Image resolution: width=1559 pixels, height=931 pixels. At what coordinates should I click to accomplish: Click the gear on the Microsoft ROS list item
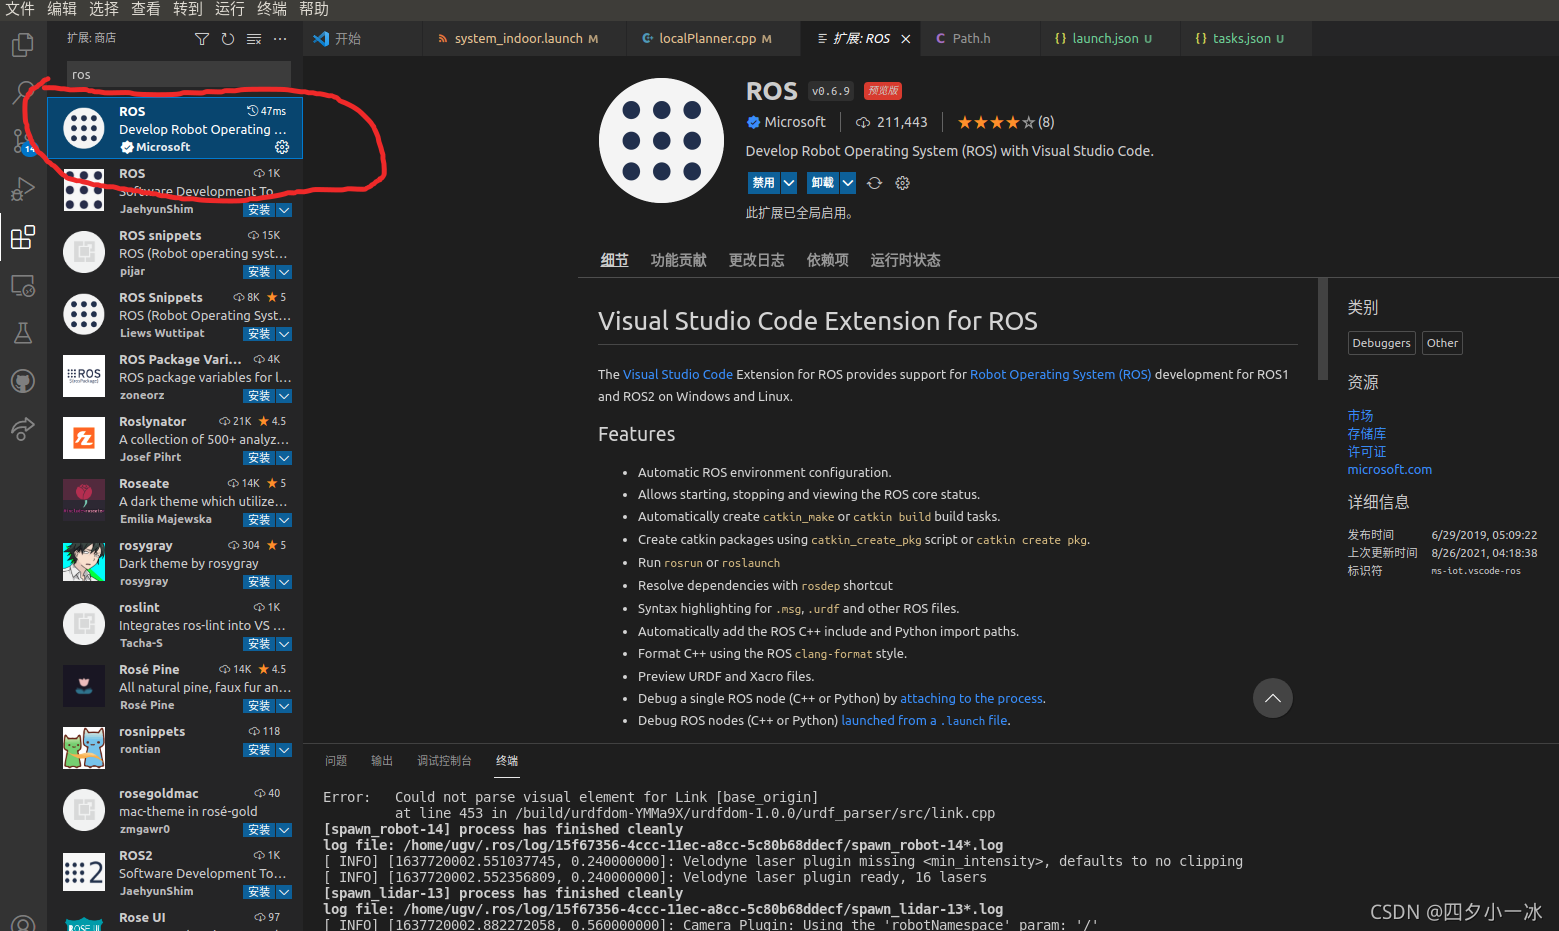(x=282, y=147)
